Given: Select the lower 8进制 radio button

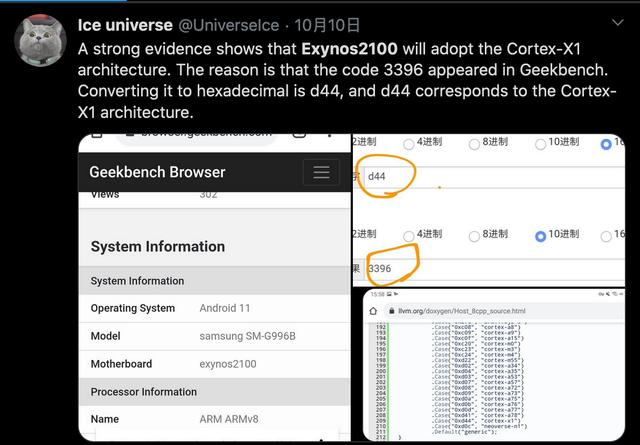Looking at the screenshot, I should click(474, 236).
